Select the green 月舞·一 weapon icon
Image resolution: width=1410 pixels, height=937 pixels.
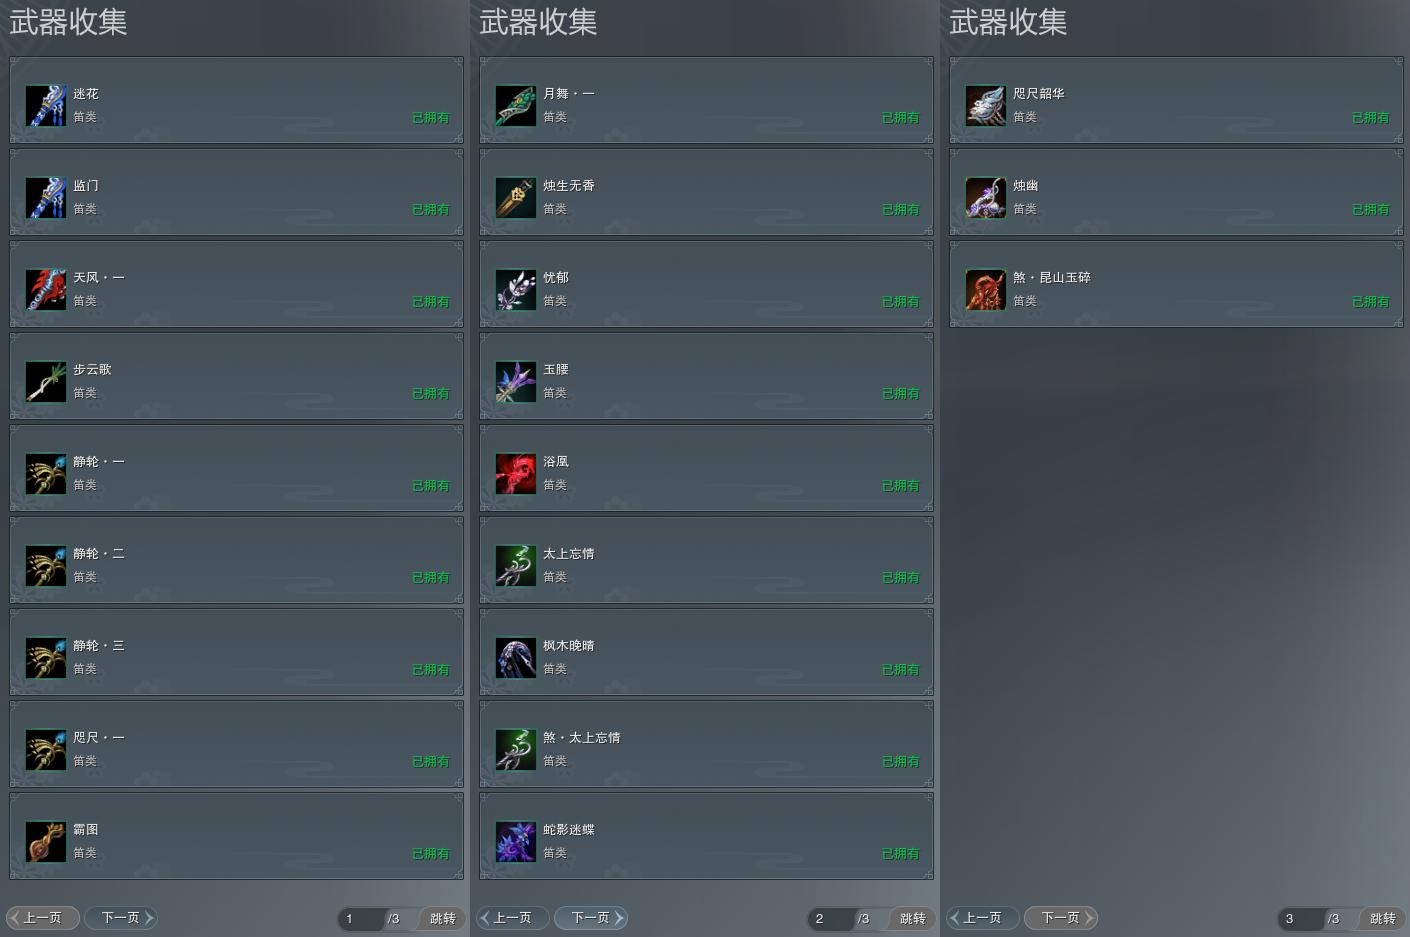(x=516, y=105)
